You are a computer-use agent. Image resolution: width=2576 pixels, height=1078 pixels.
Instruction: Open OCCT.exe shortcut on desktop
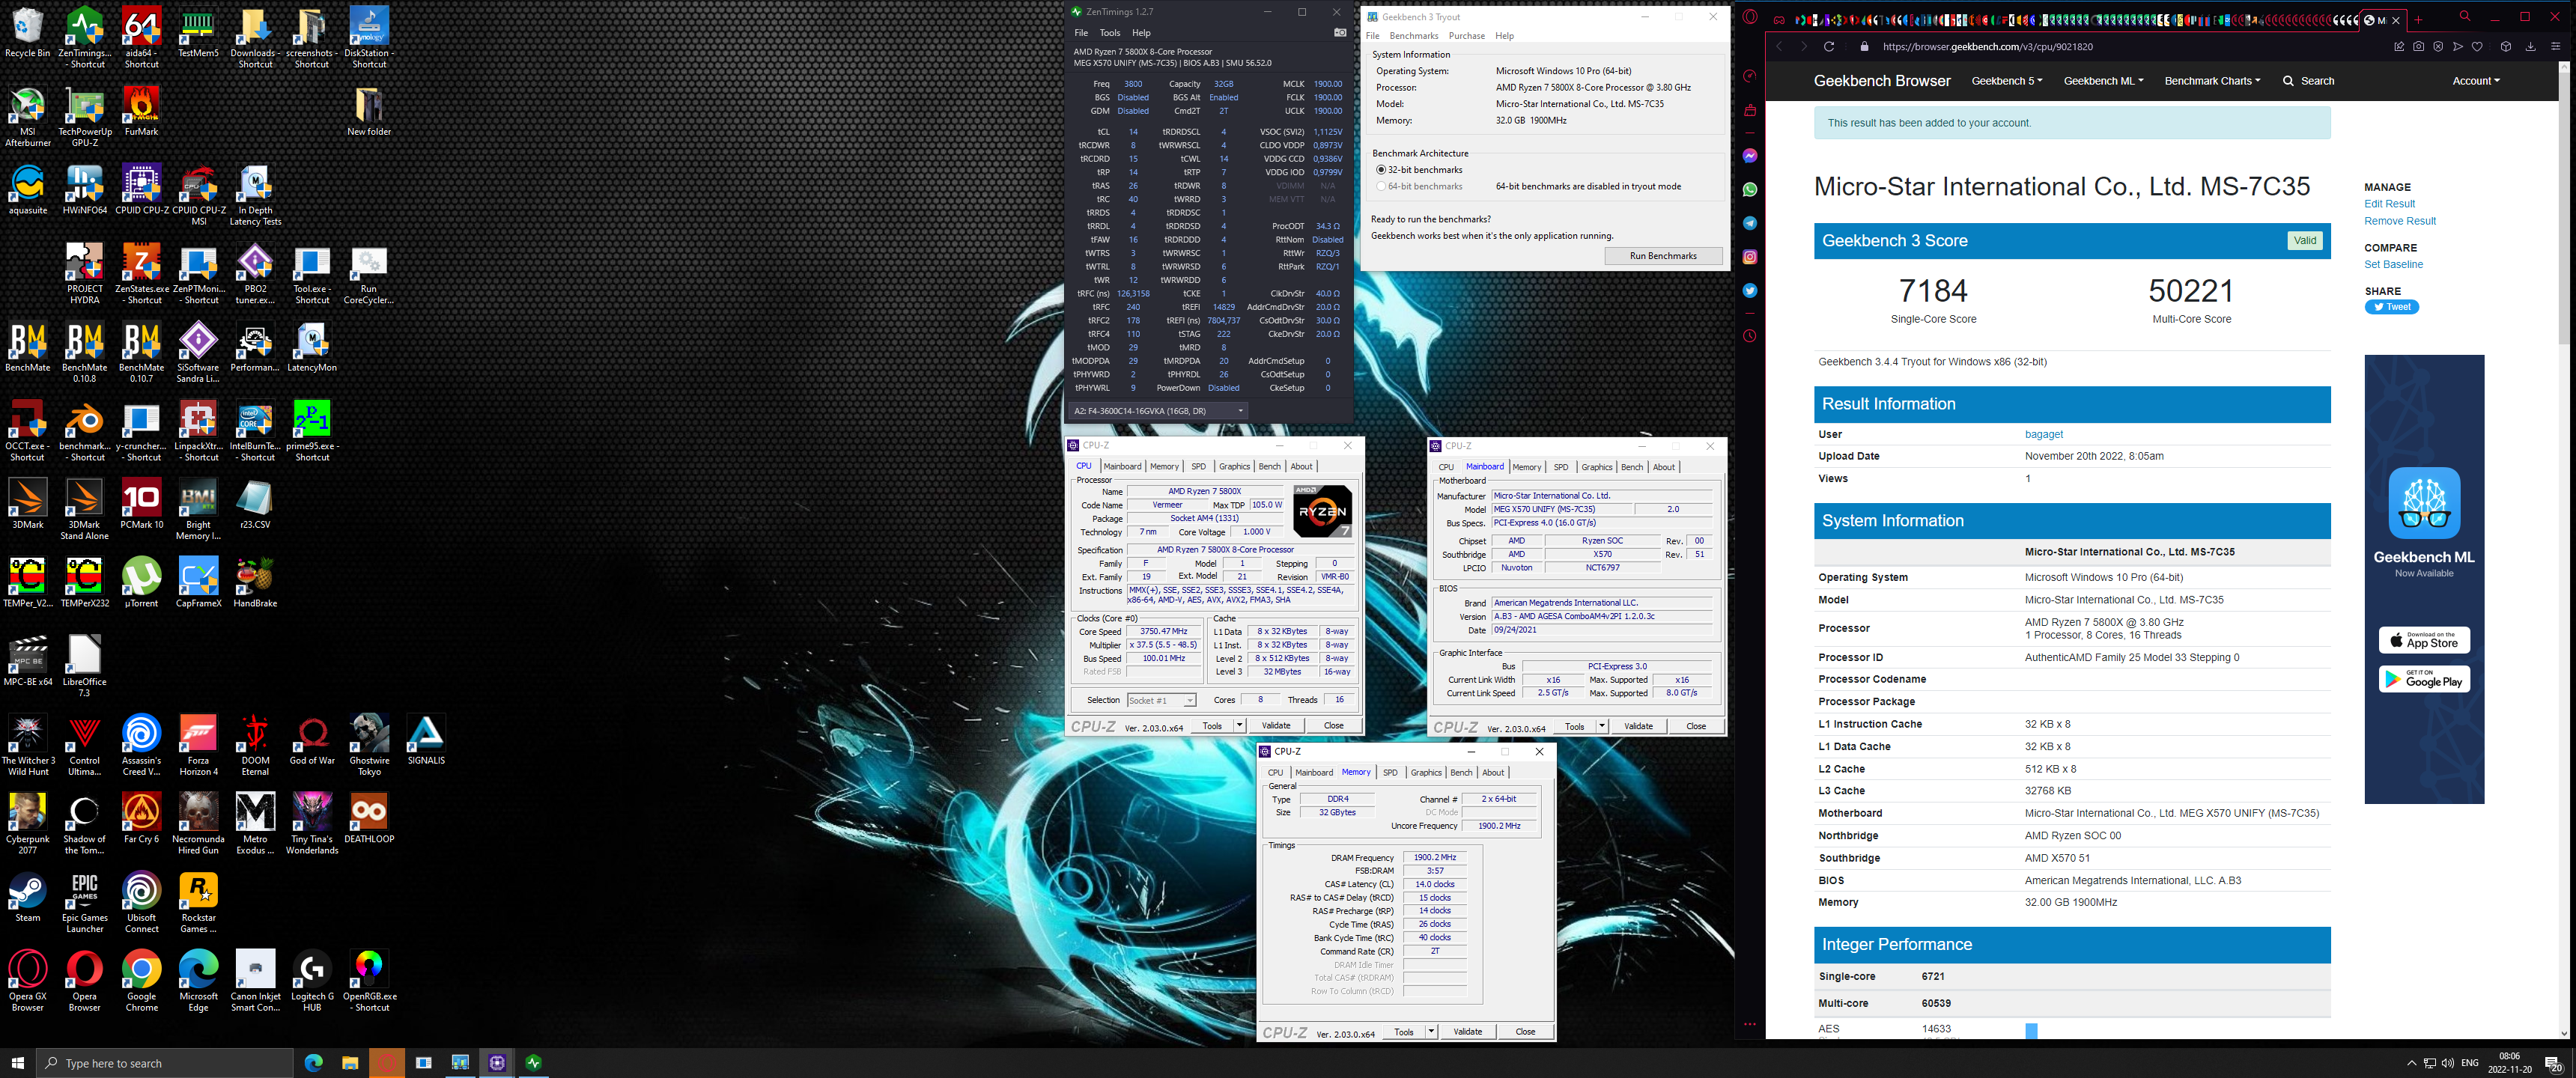click(x=28, y=431)
